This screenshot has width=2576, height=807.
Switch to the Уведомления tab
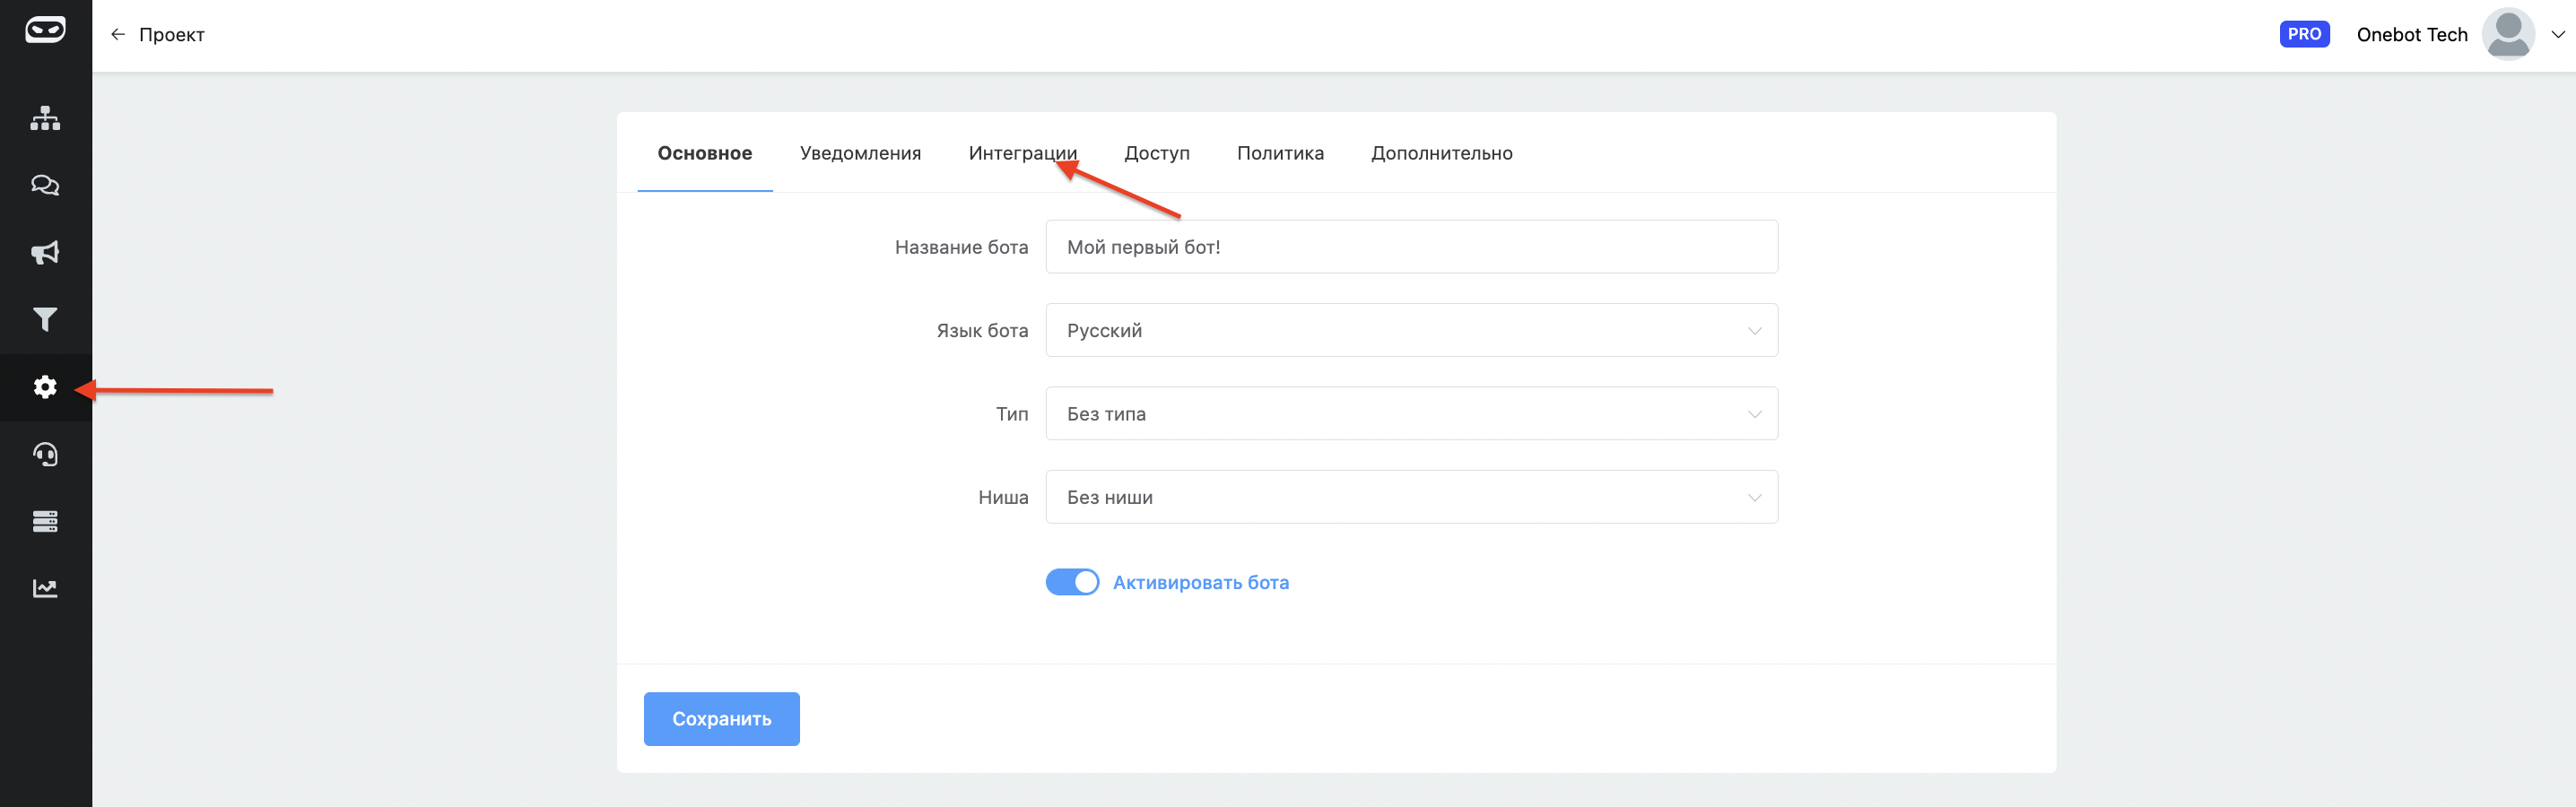click(860, 153)
